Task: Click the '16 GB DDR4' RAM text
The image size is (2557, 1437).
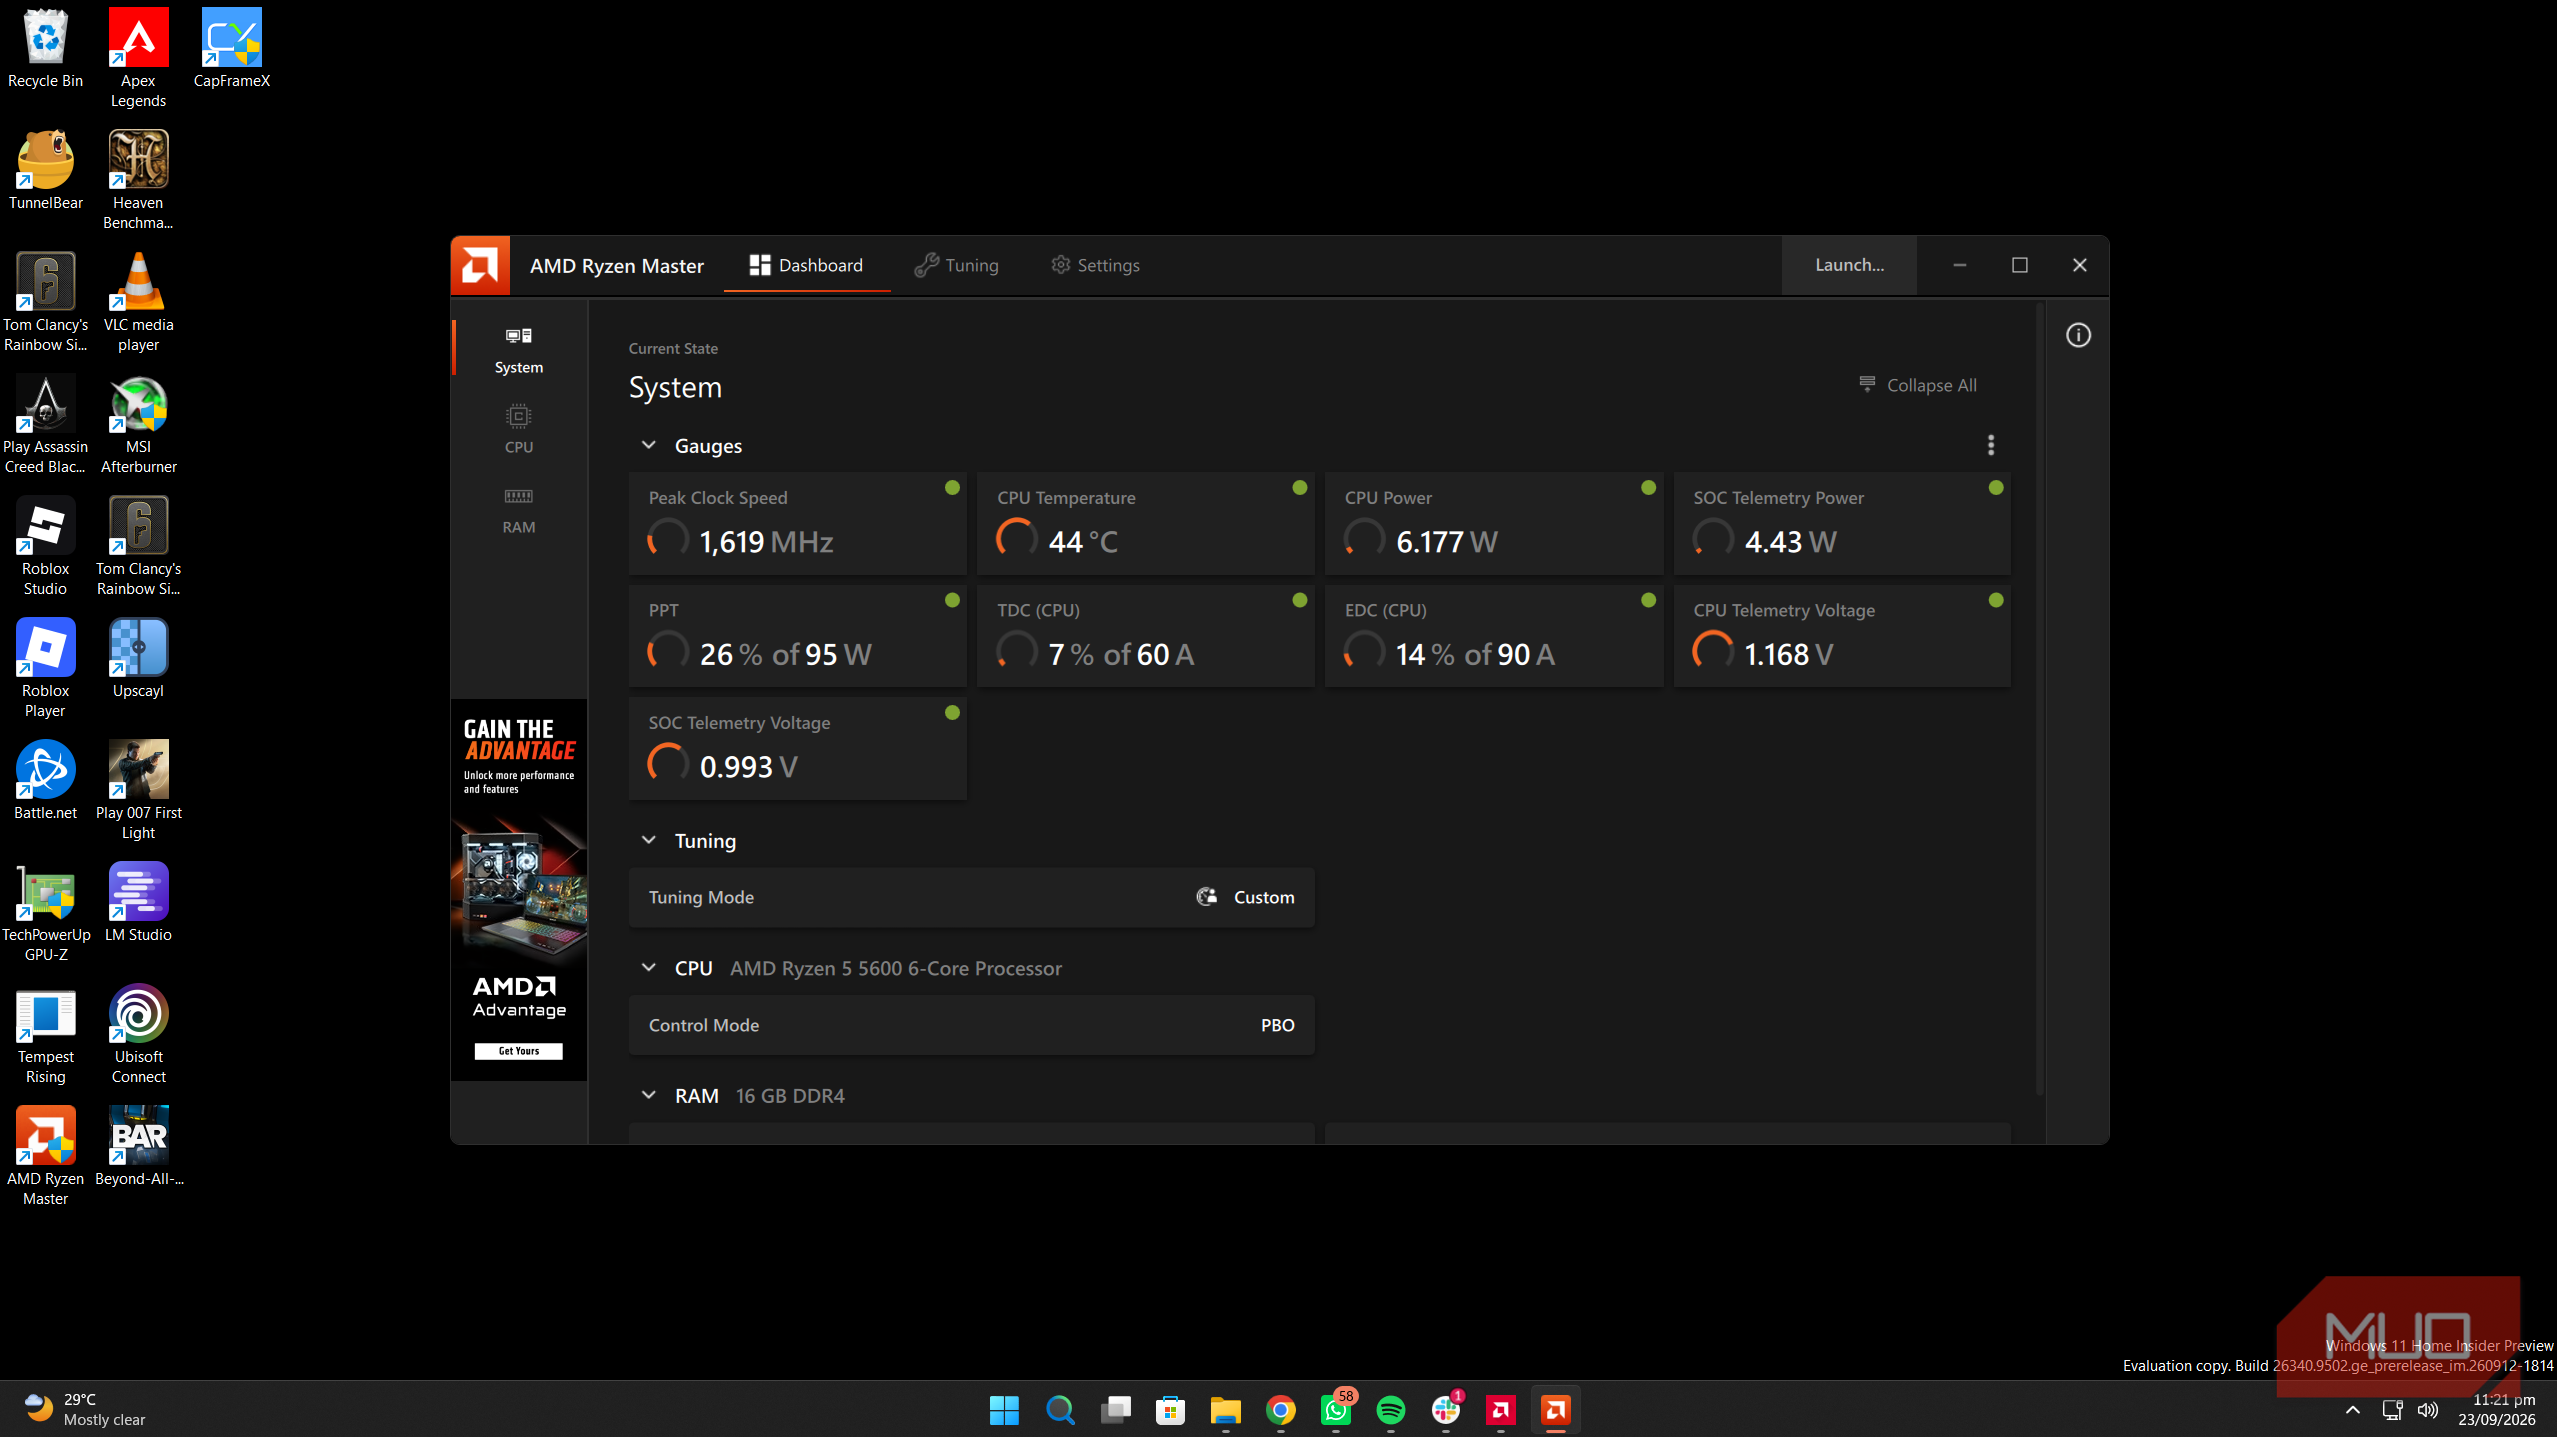Action: (x=790, y=1096)
